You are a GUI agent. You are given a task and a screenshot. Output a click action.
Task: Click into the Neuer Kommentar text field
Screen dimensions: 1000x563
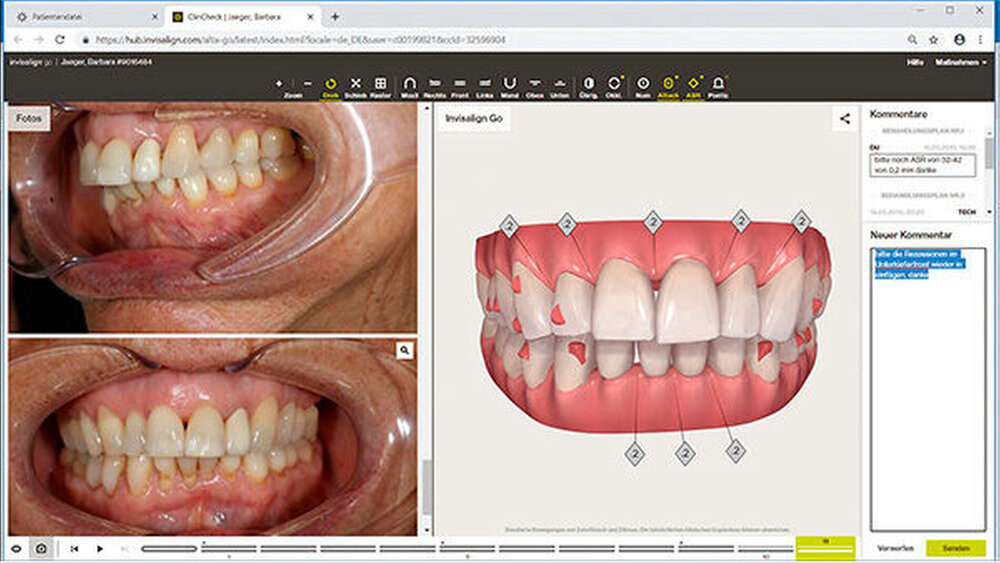coord(927,400)
